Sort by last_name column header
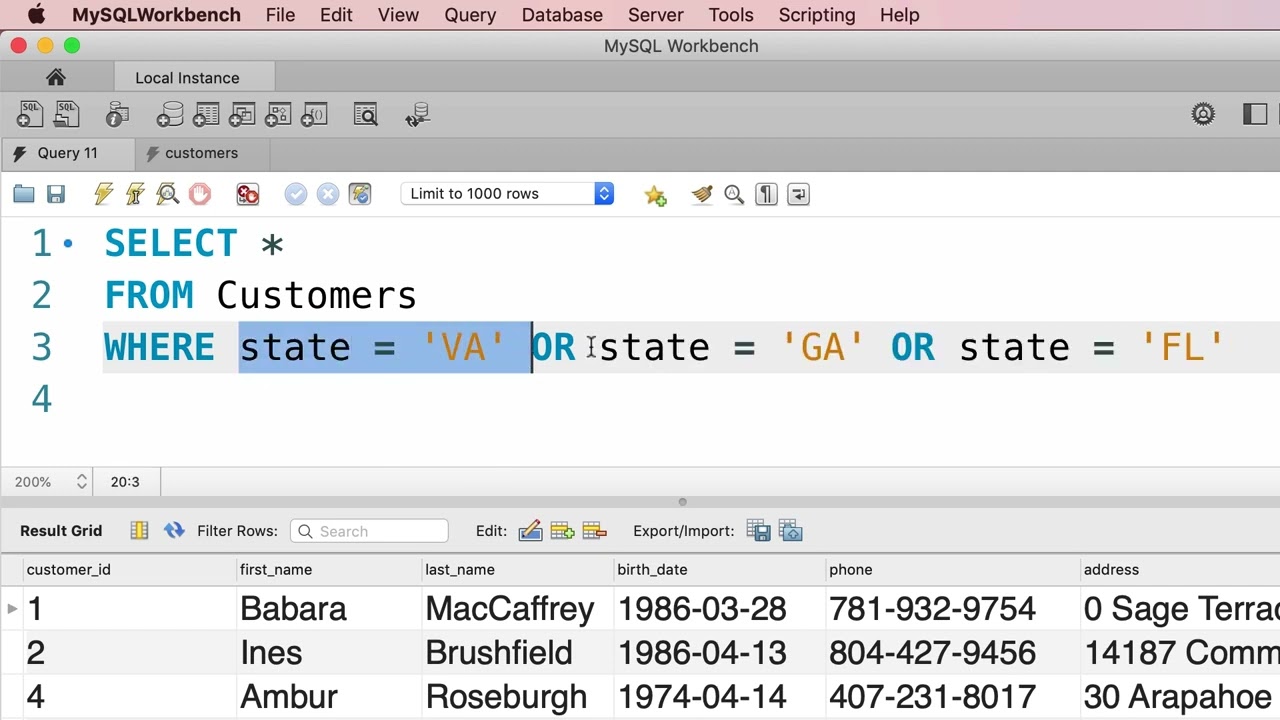 (518, 570)
